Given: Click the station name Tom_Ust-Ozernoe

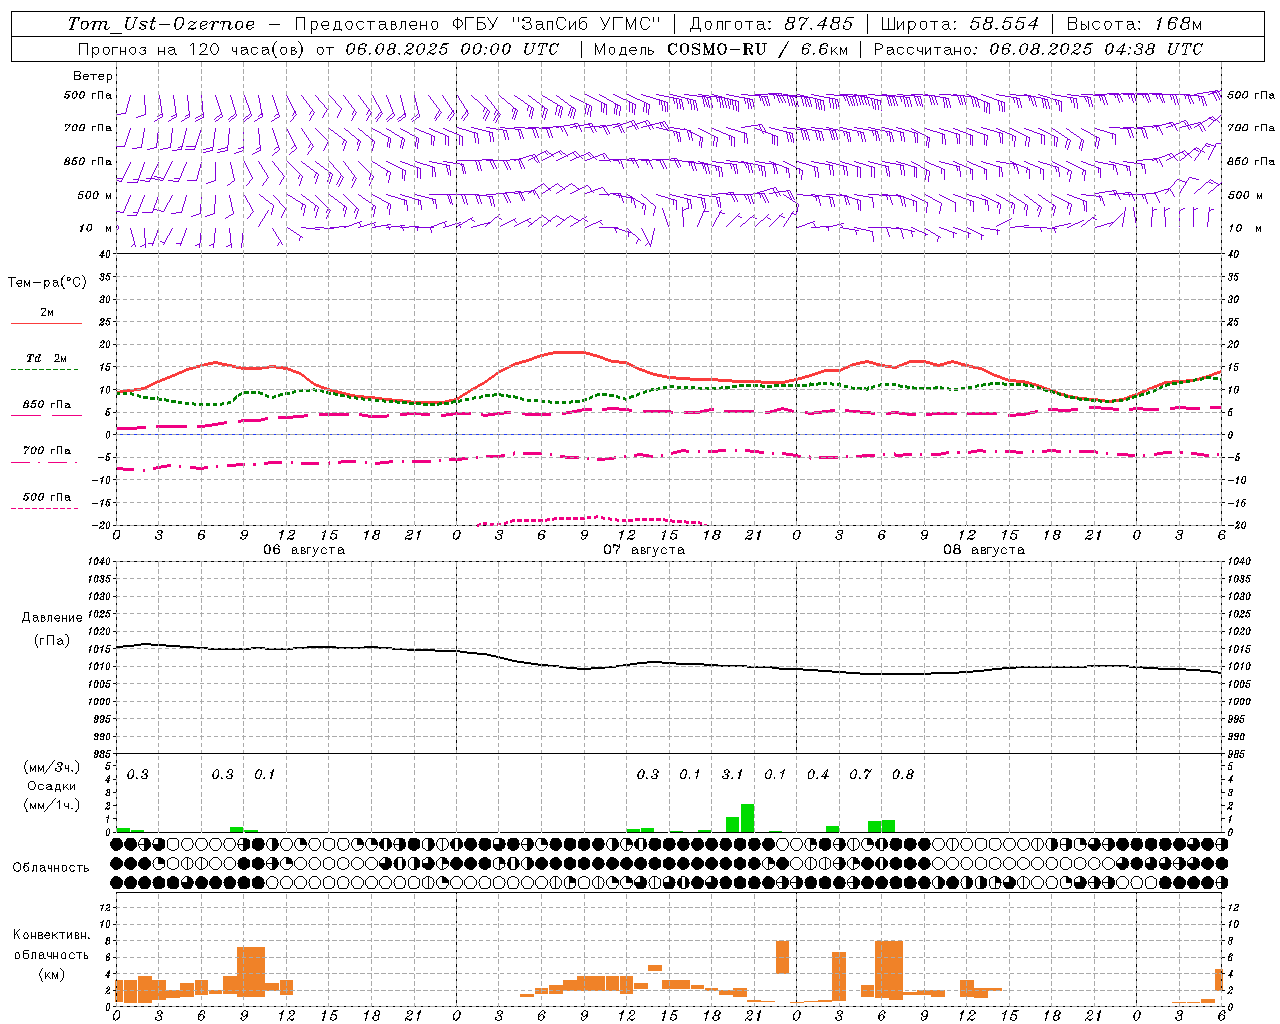Looking at the screenshot, I should [x=161, y=24].
